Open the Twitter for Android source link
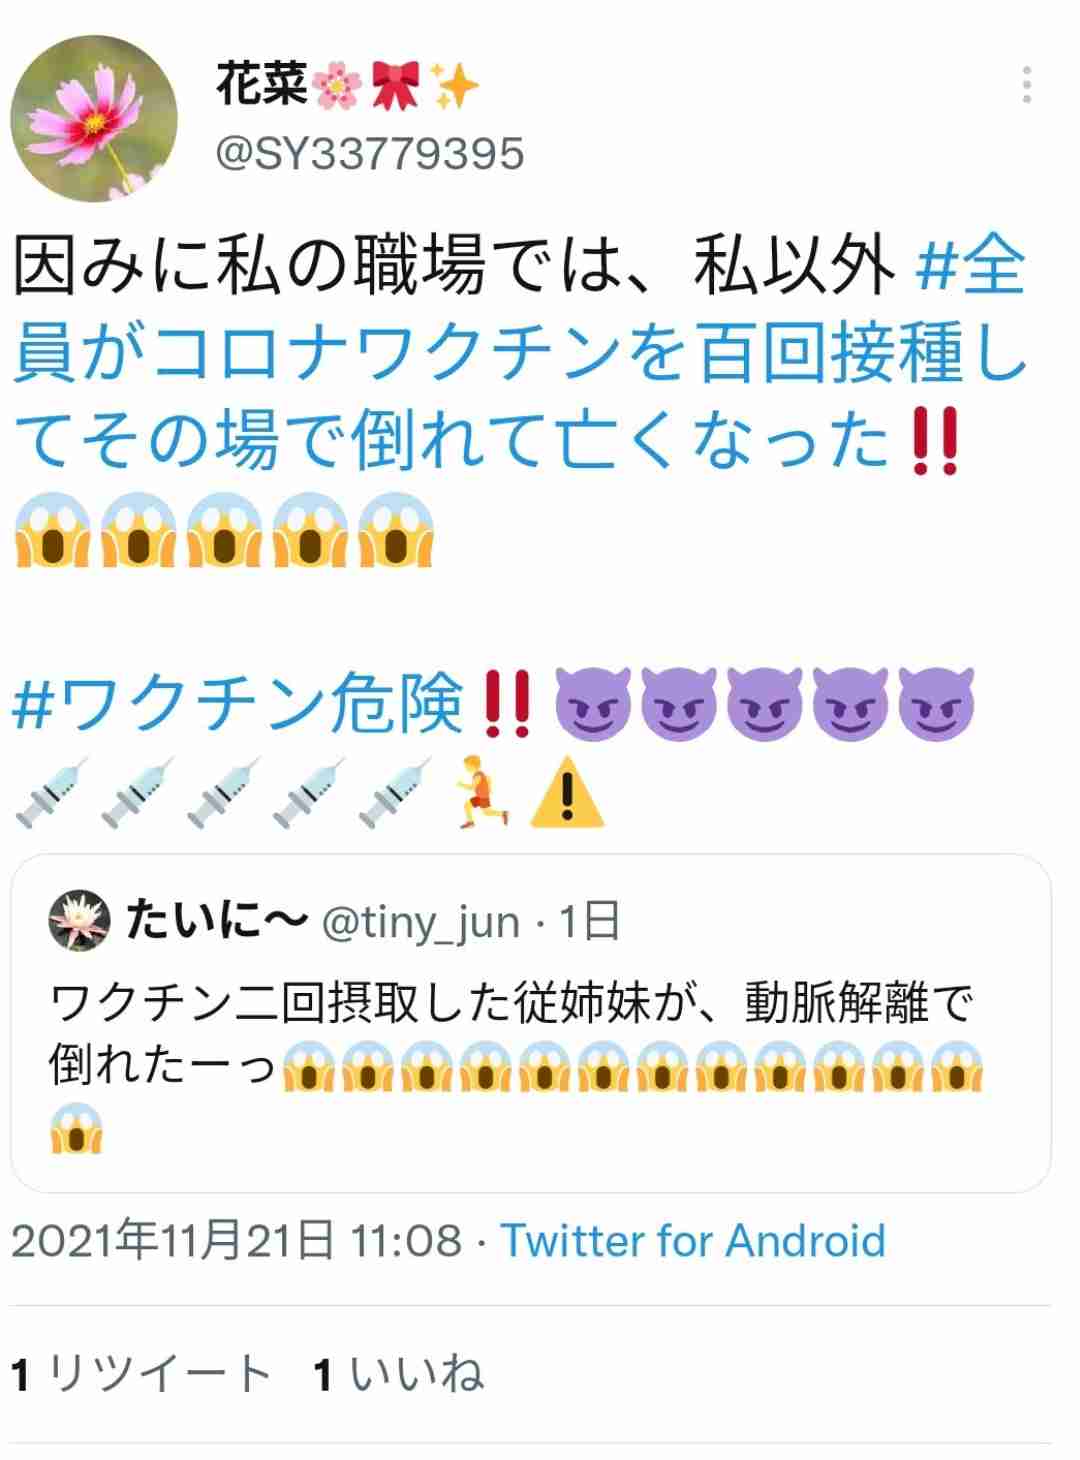Viewport: 1080px width, 1460px height. tap(693, 1241)
